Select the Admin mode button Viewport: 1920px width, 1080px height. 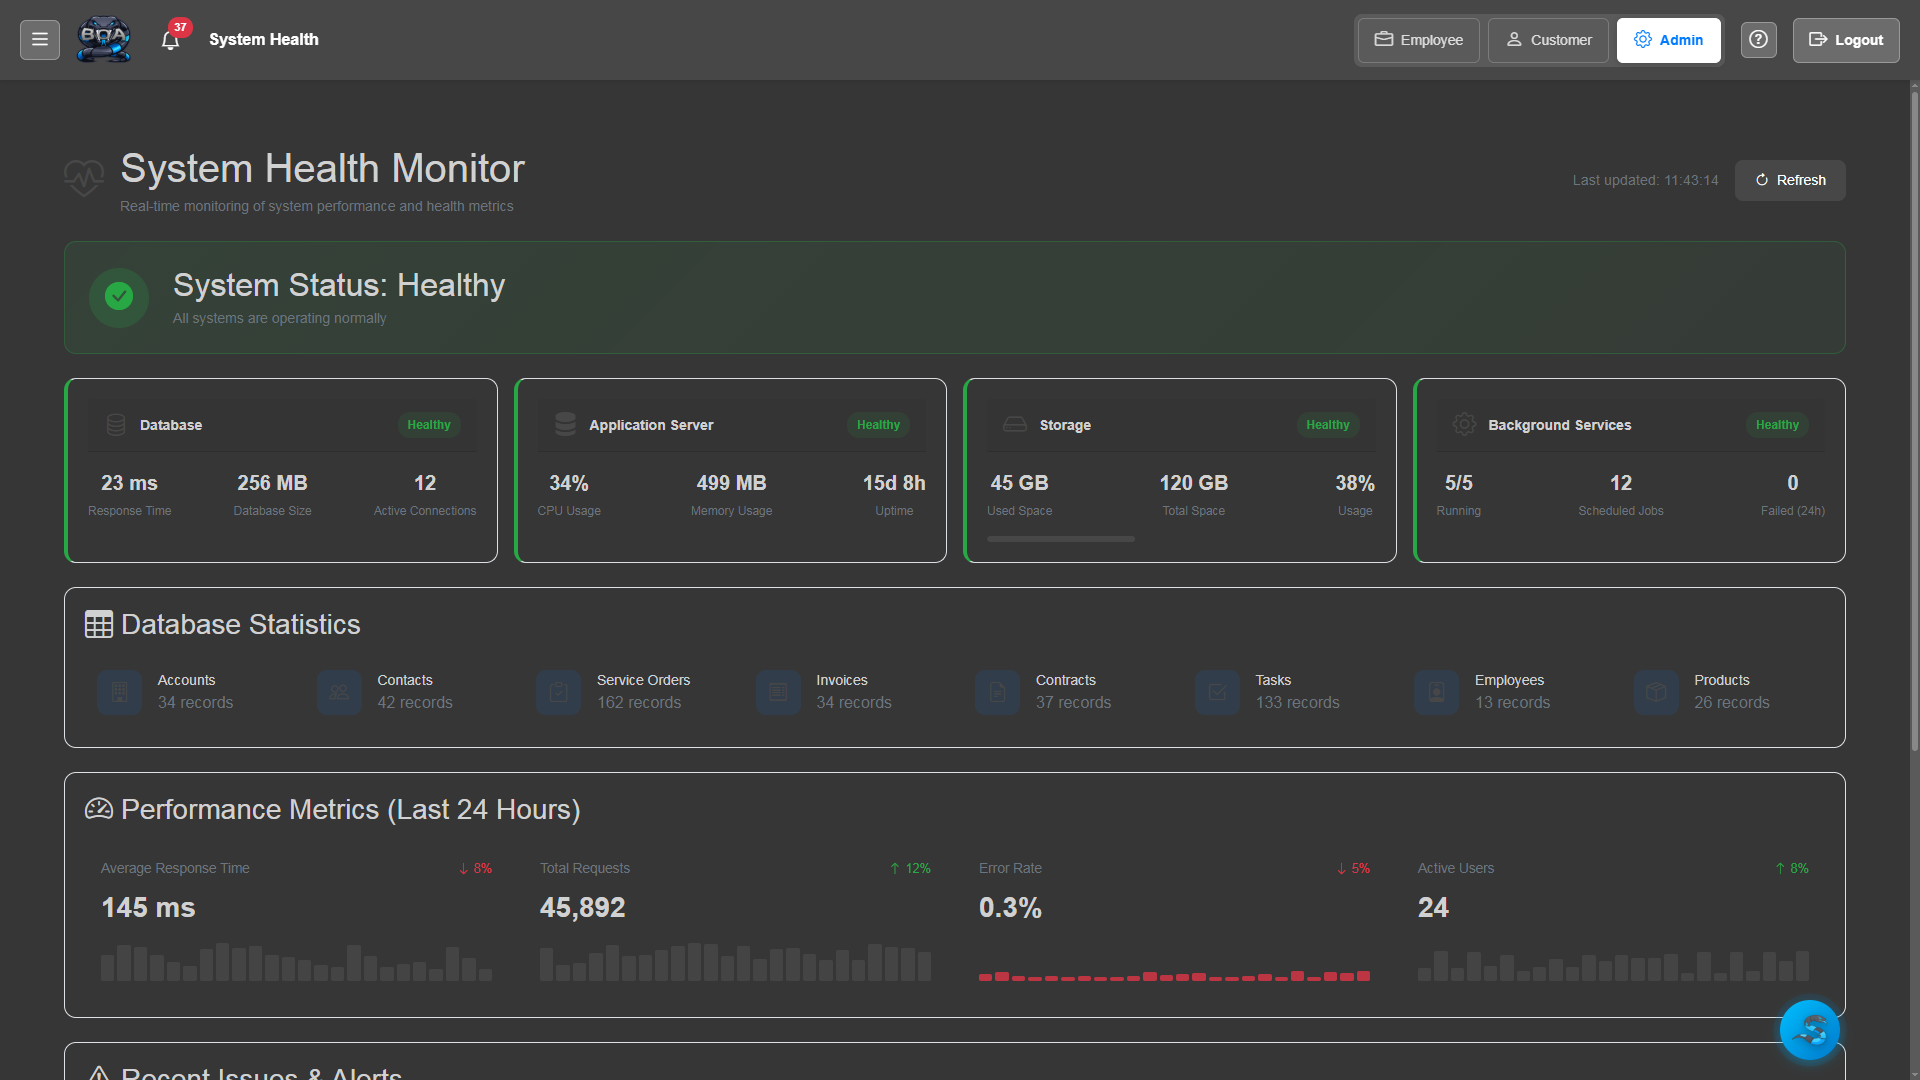pos(1667,40)
